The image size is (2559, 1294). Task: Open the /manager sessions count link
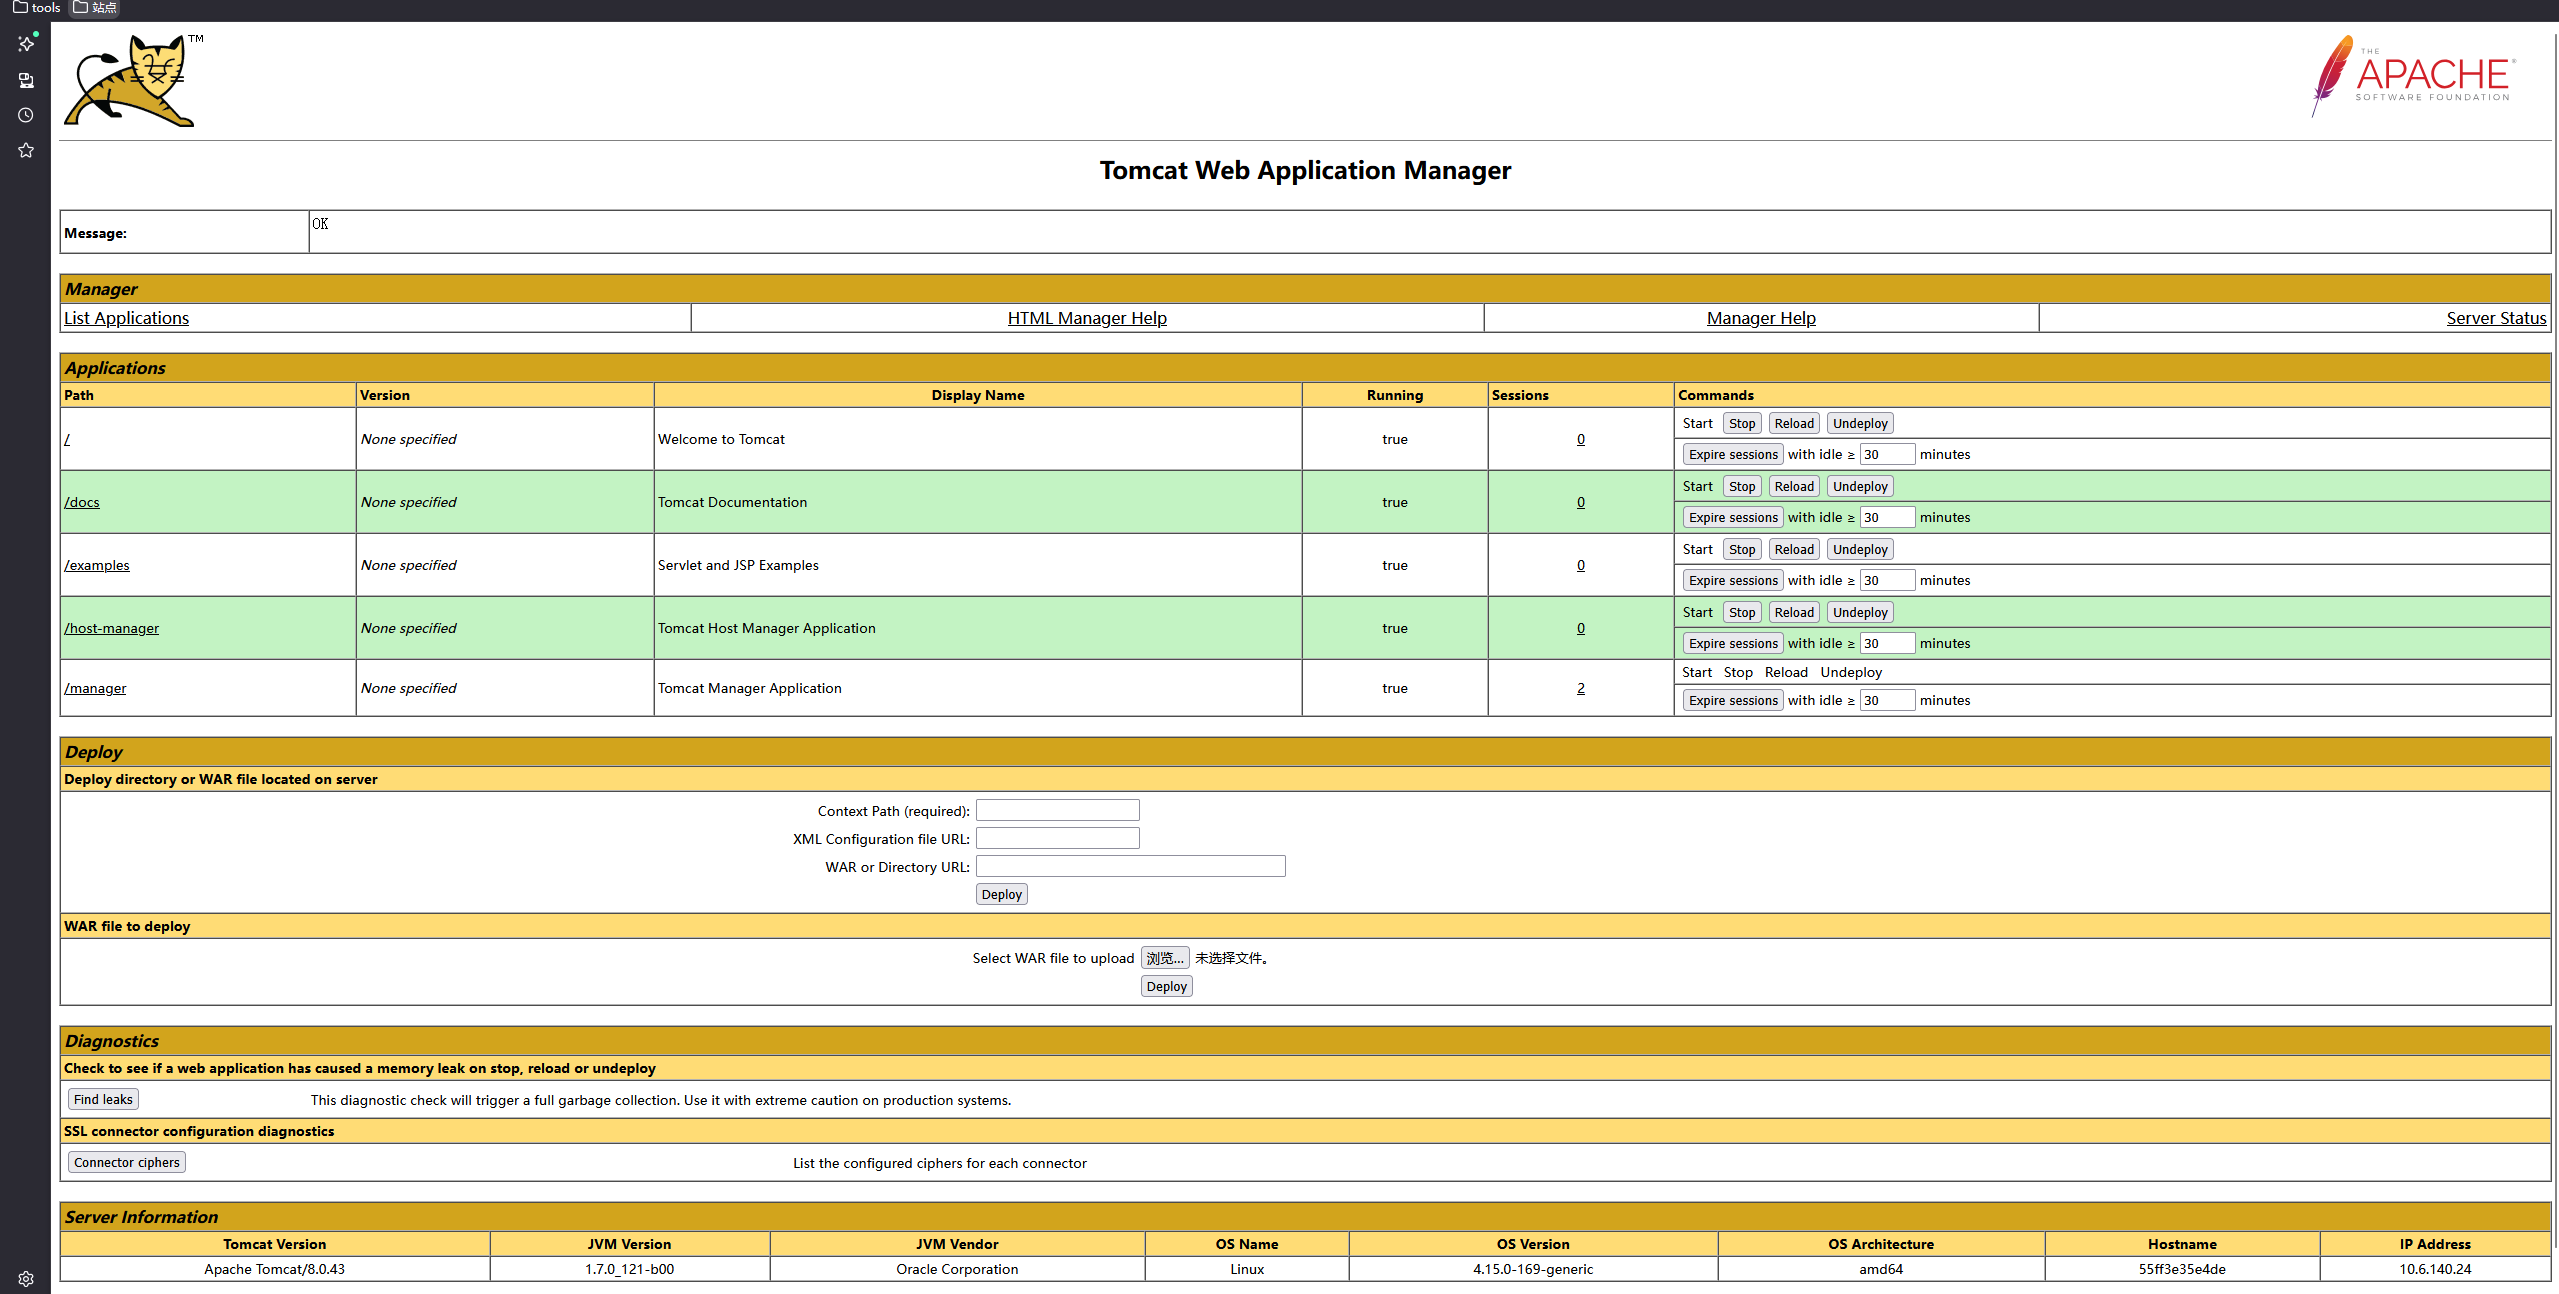click(x=1580, y=688)
